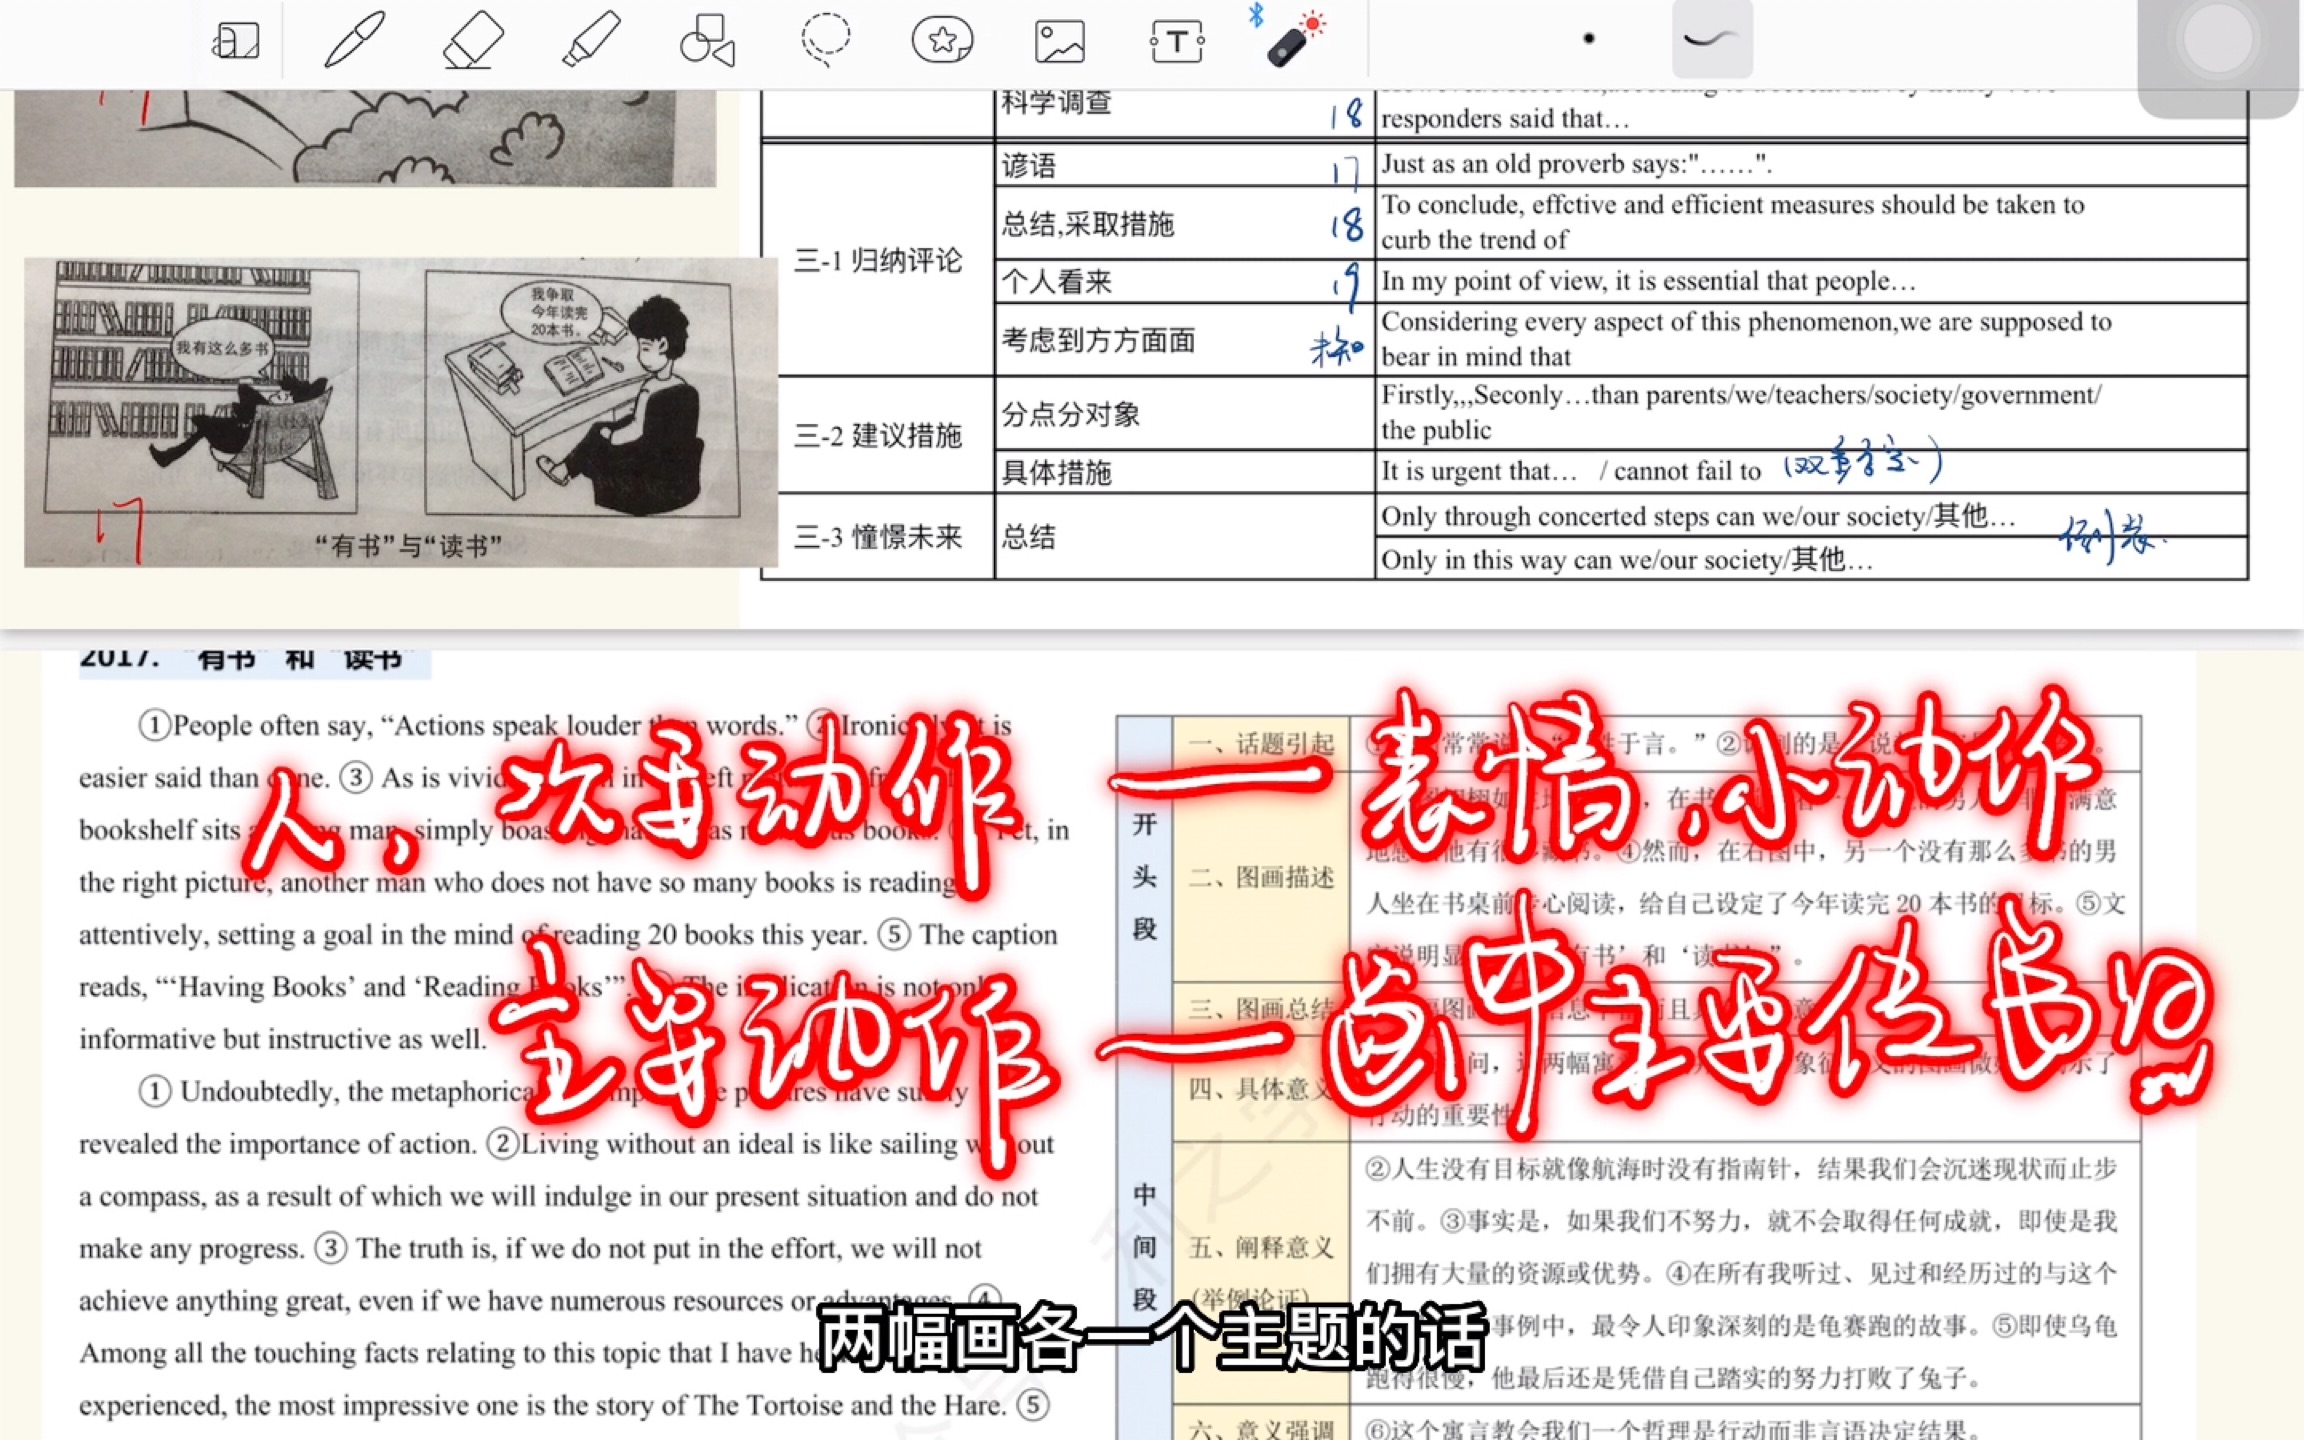Tap the cell '个人看来'
Image resolution: width=2304 pixels, height=1440 pixels.
coord(1184,282)
